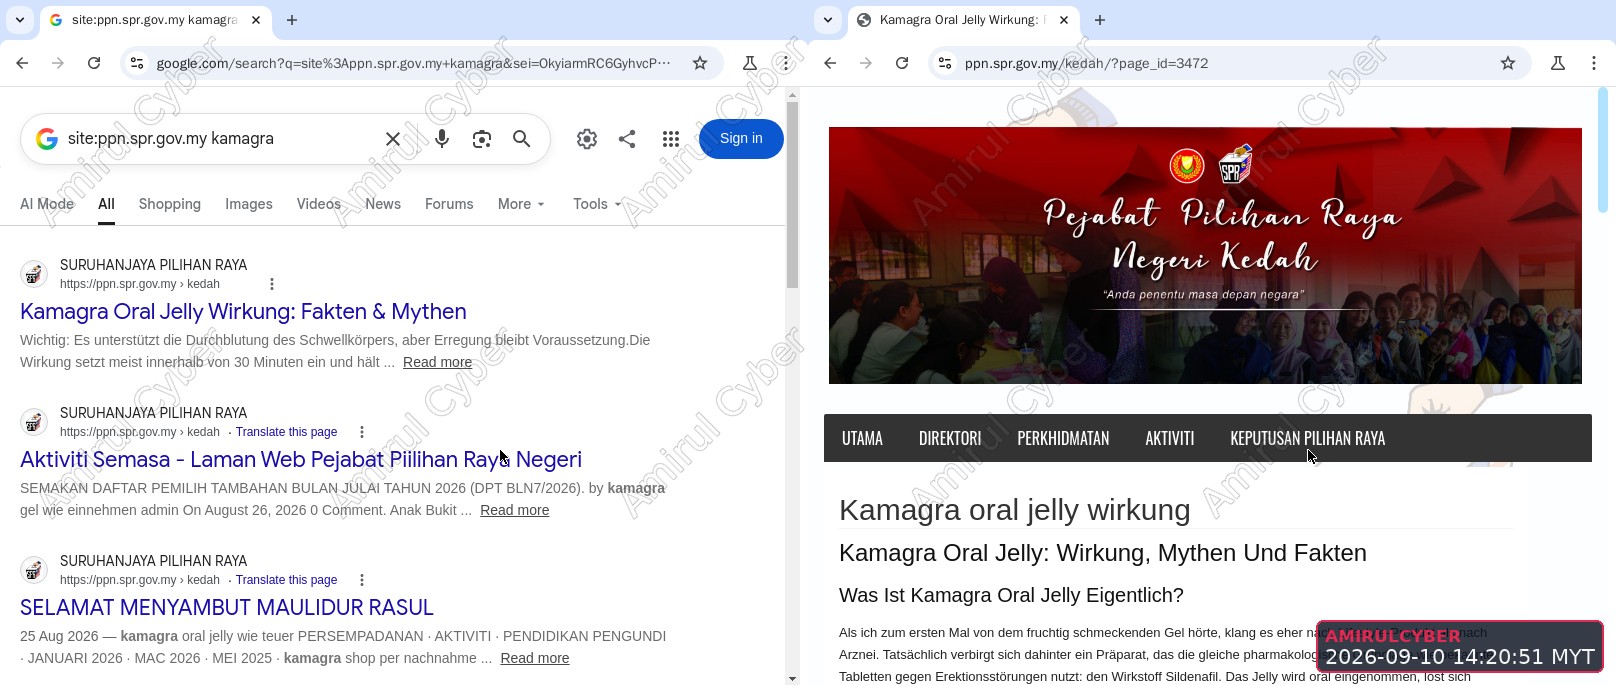The height and width of the screenshot is (685, 1616).
Task: Open Chrome Labs in right window
Action: click(x=1558, y=63)
